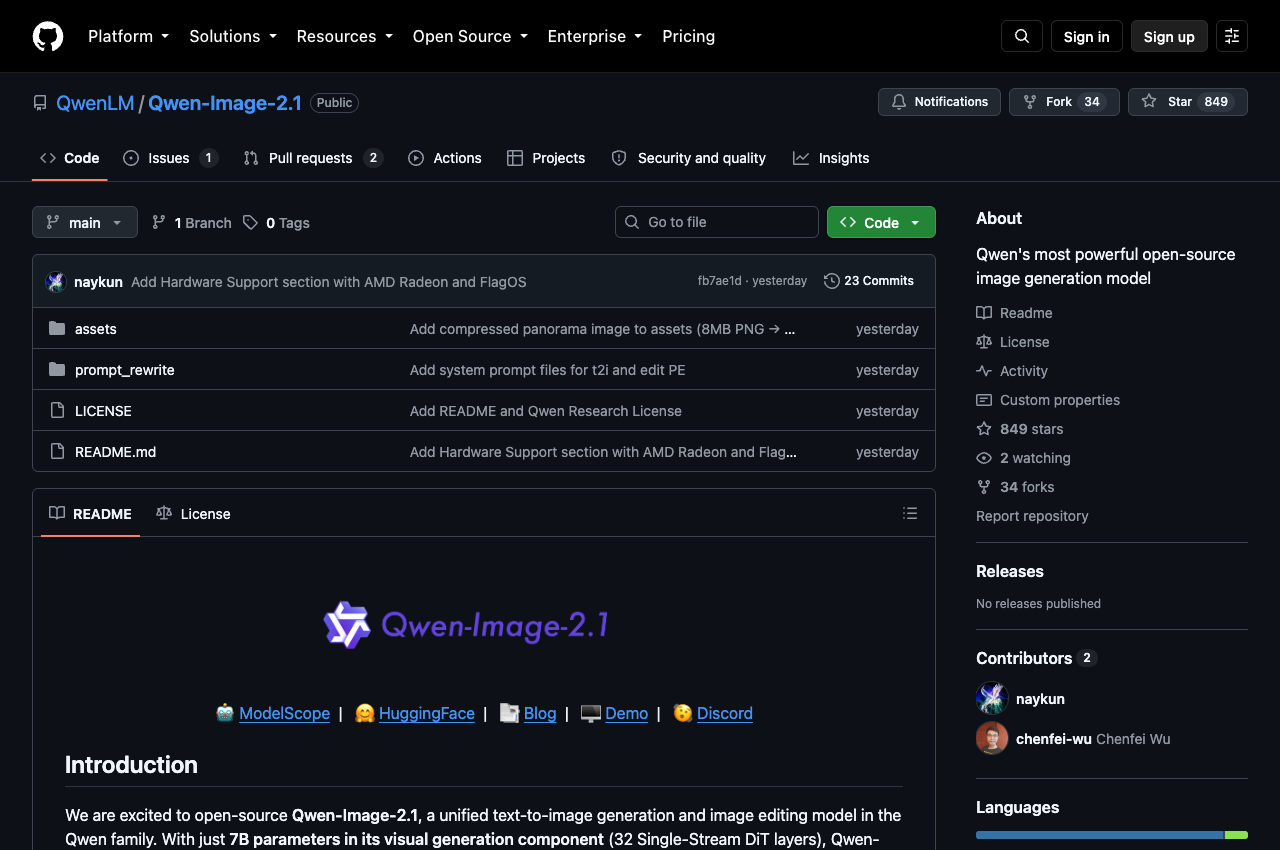View 849 stars link
The height and width of the screenshot is (850, 1280).
click(x=1020, y=429)
